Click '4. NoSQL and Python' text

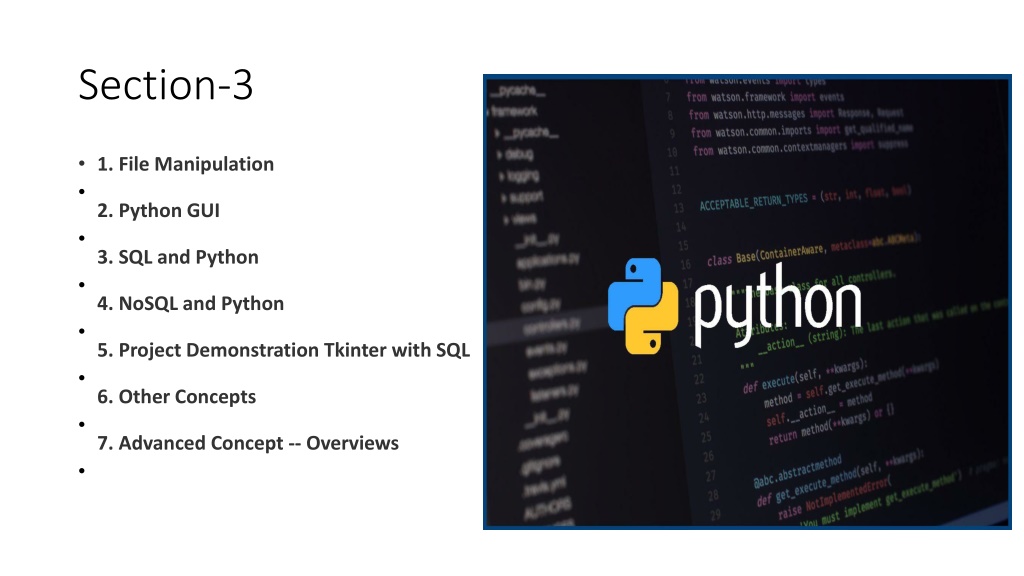point(191,303)
